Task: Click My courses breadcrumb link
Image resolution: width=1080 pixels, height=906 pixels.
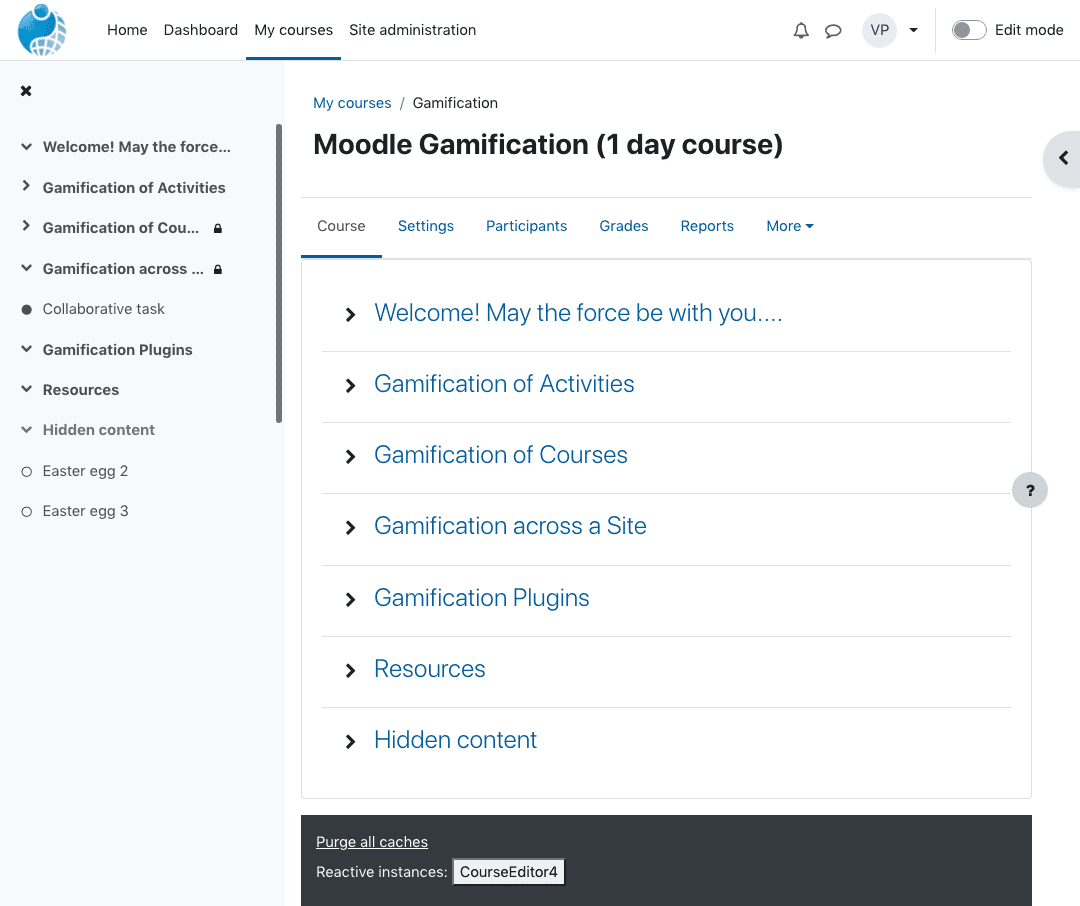Action: (x=352, y=103)
